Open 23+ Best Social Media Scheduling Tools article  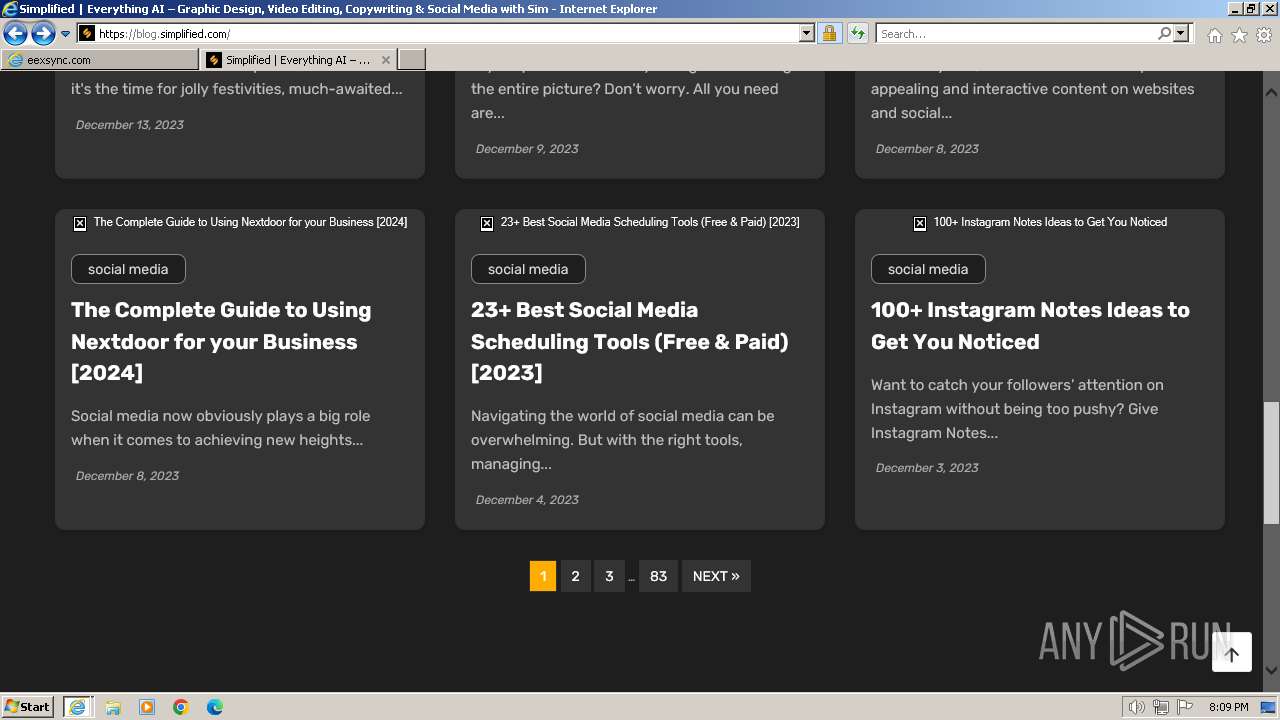coord(630,341)
